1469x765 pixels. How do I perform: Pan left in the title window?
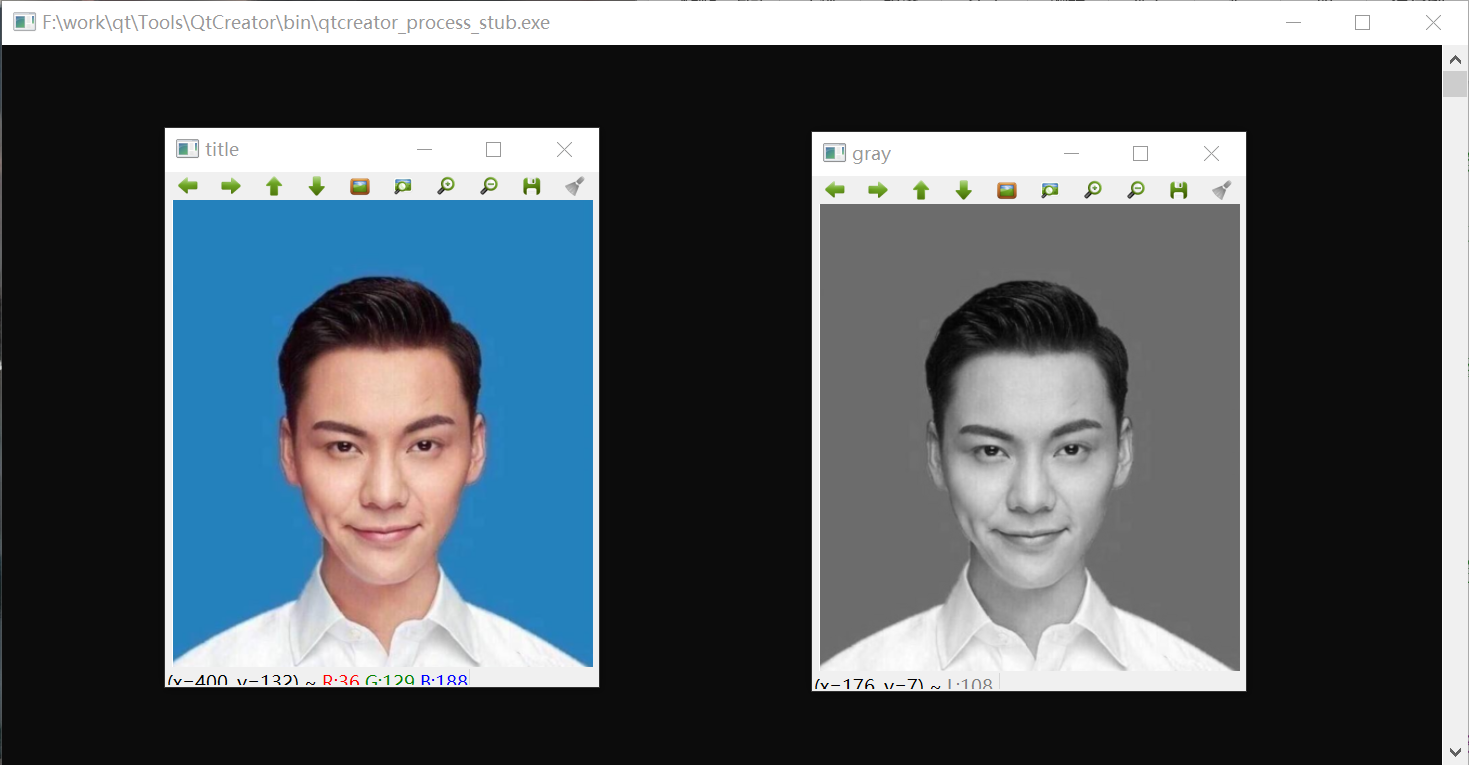(188, 186)
